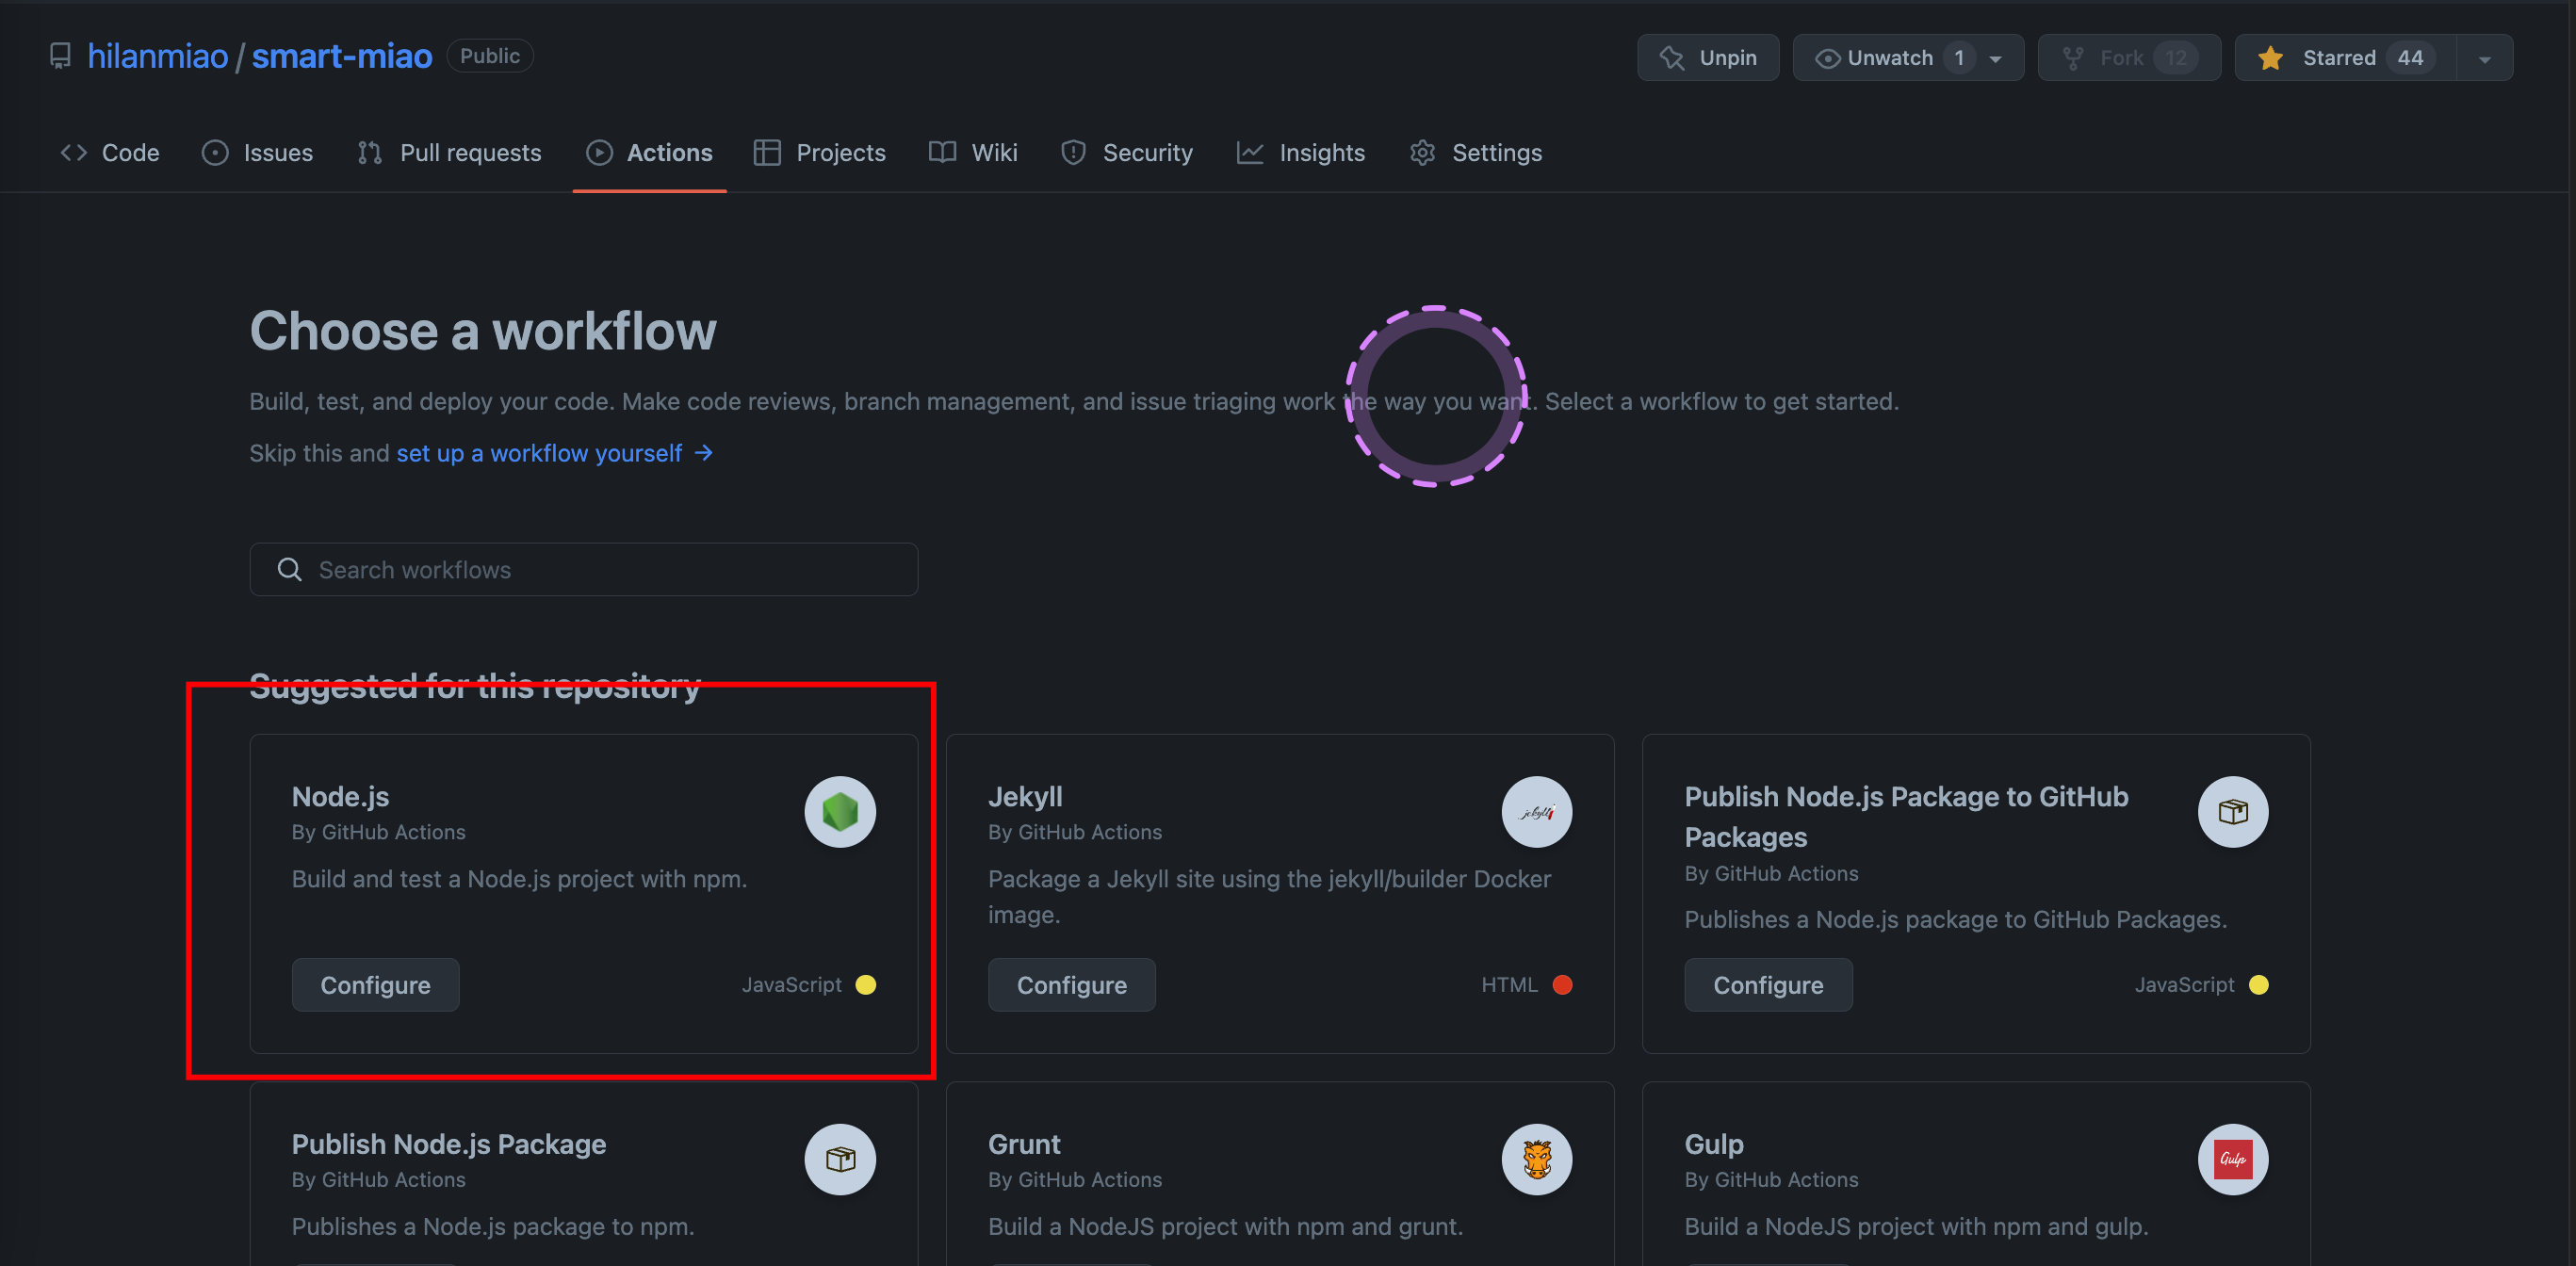Click the repository book icon beside hilanmiao
Image resolution: width=2576 pixels, height=1266 pixels.
pyautogui.click(x=60, y=56)
